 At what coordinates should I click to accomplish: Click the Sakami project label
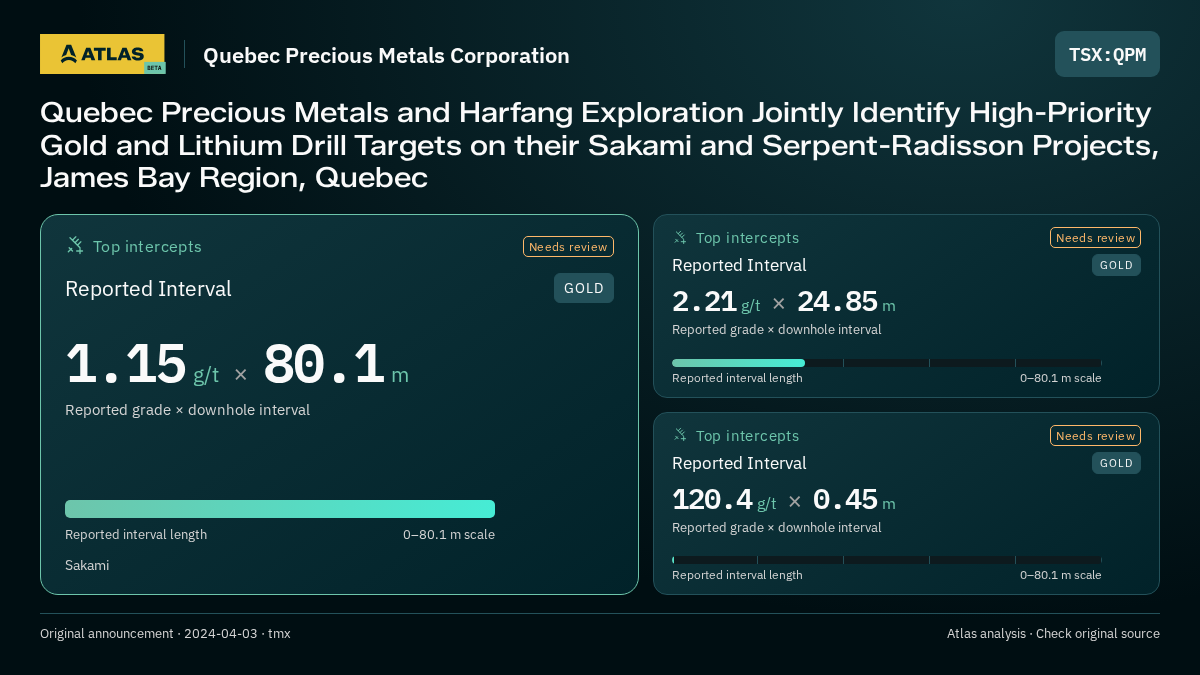(x=87, y=565)
